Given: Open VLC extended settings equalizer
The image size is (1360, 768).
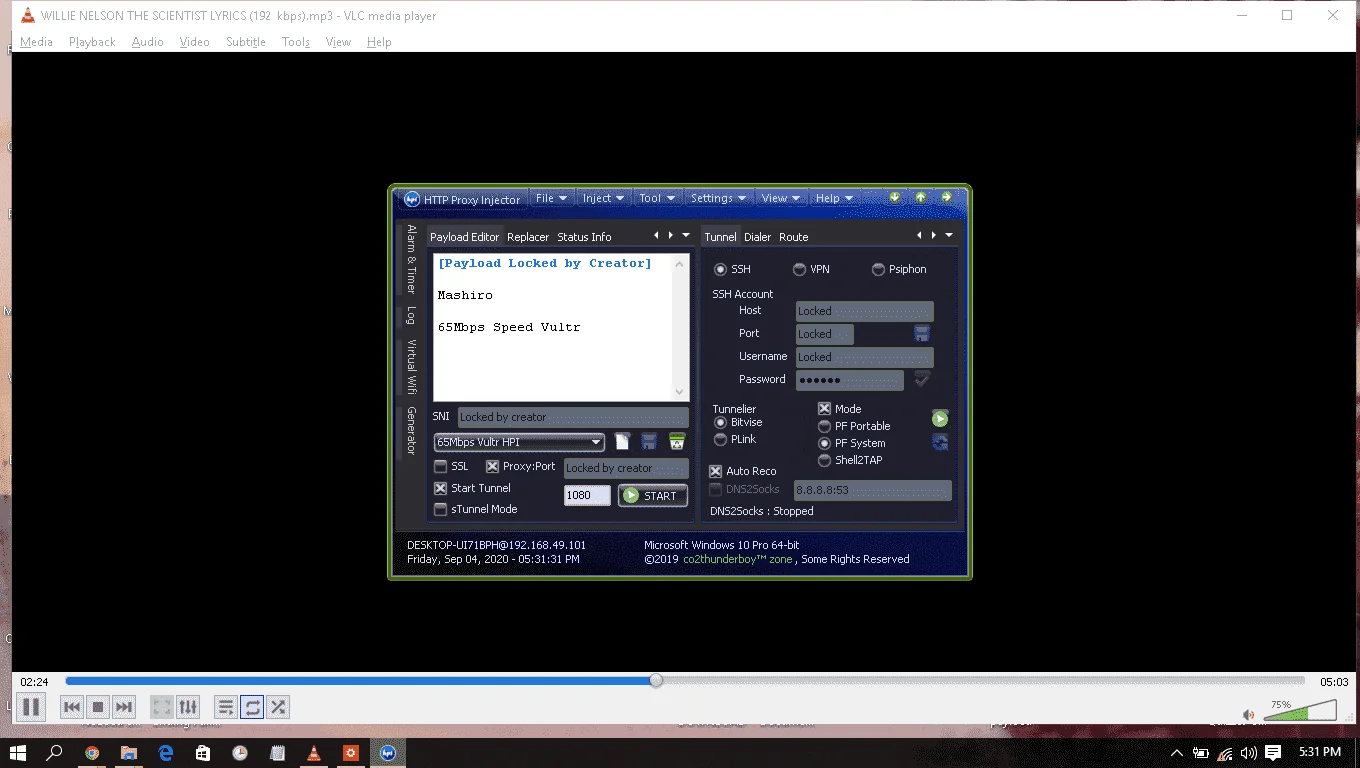Looking at the screenshot, I should pyautogui.click(x=188, y=707).
